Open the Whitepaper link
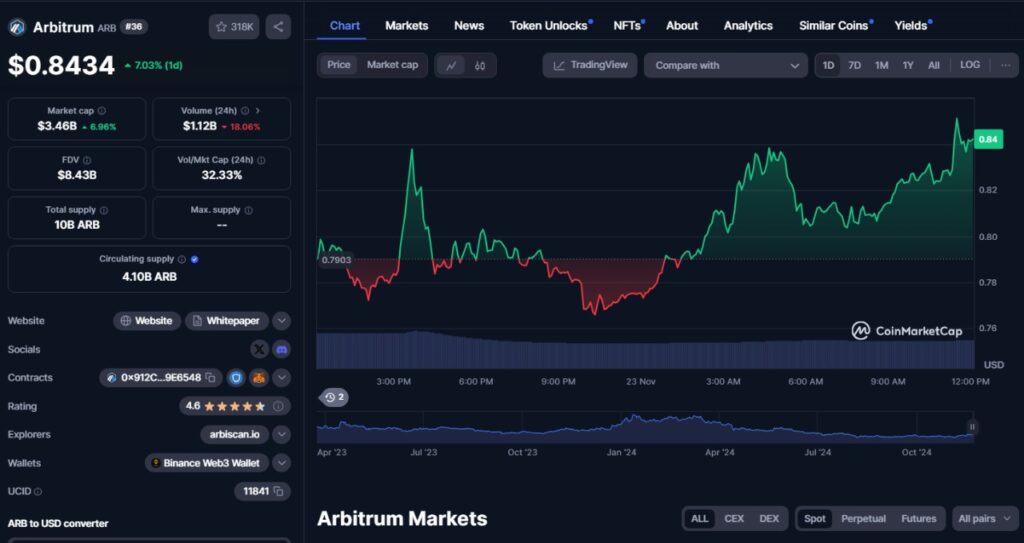The image size is (1024, 543). click(227, 321)
